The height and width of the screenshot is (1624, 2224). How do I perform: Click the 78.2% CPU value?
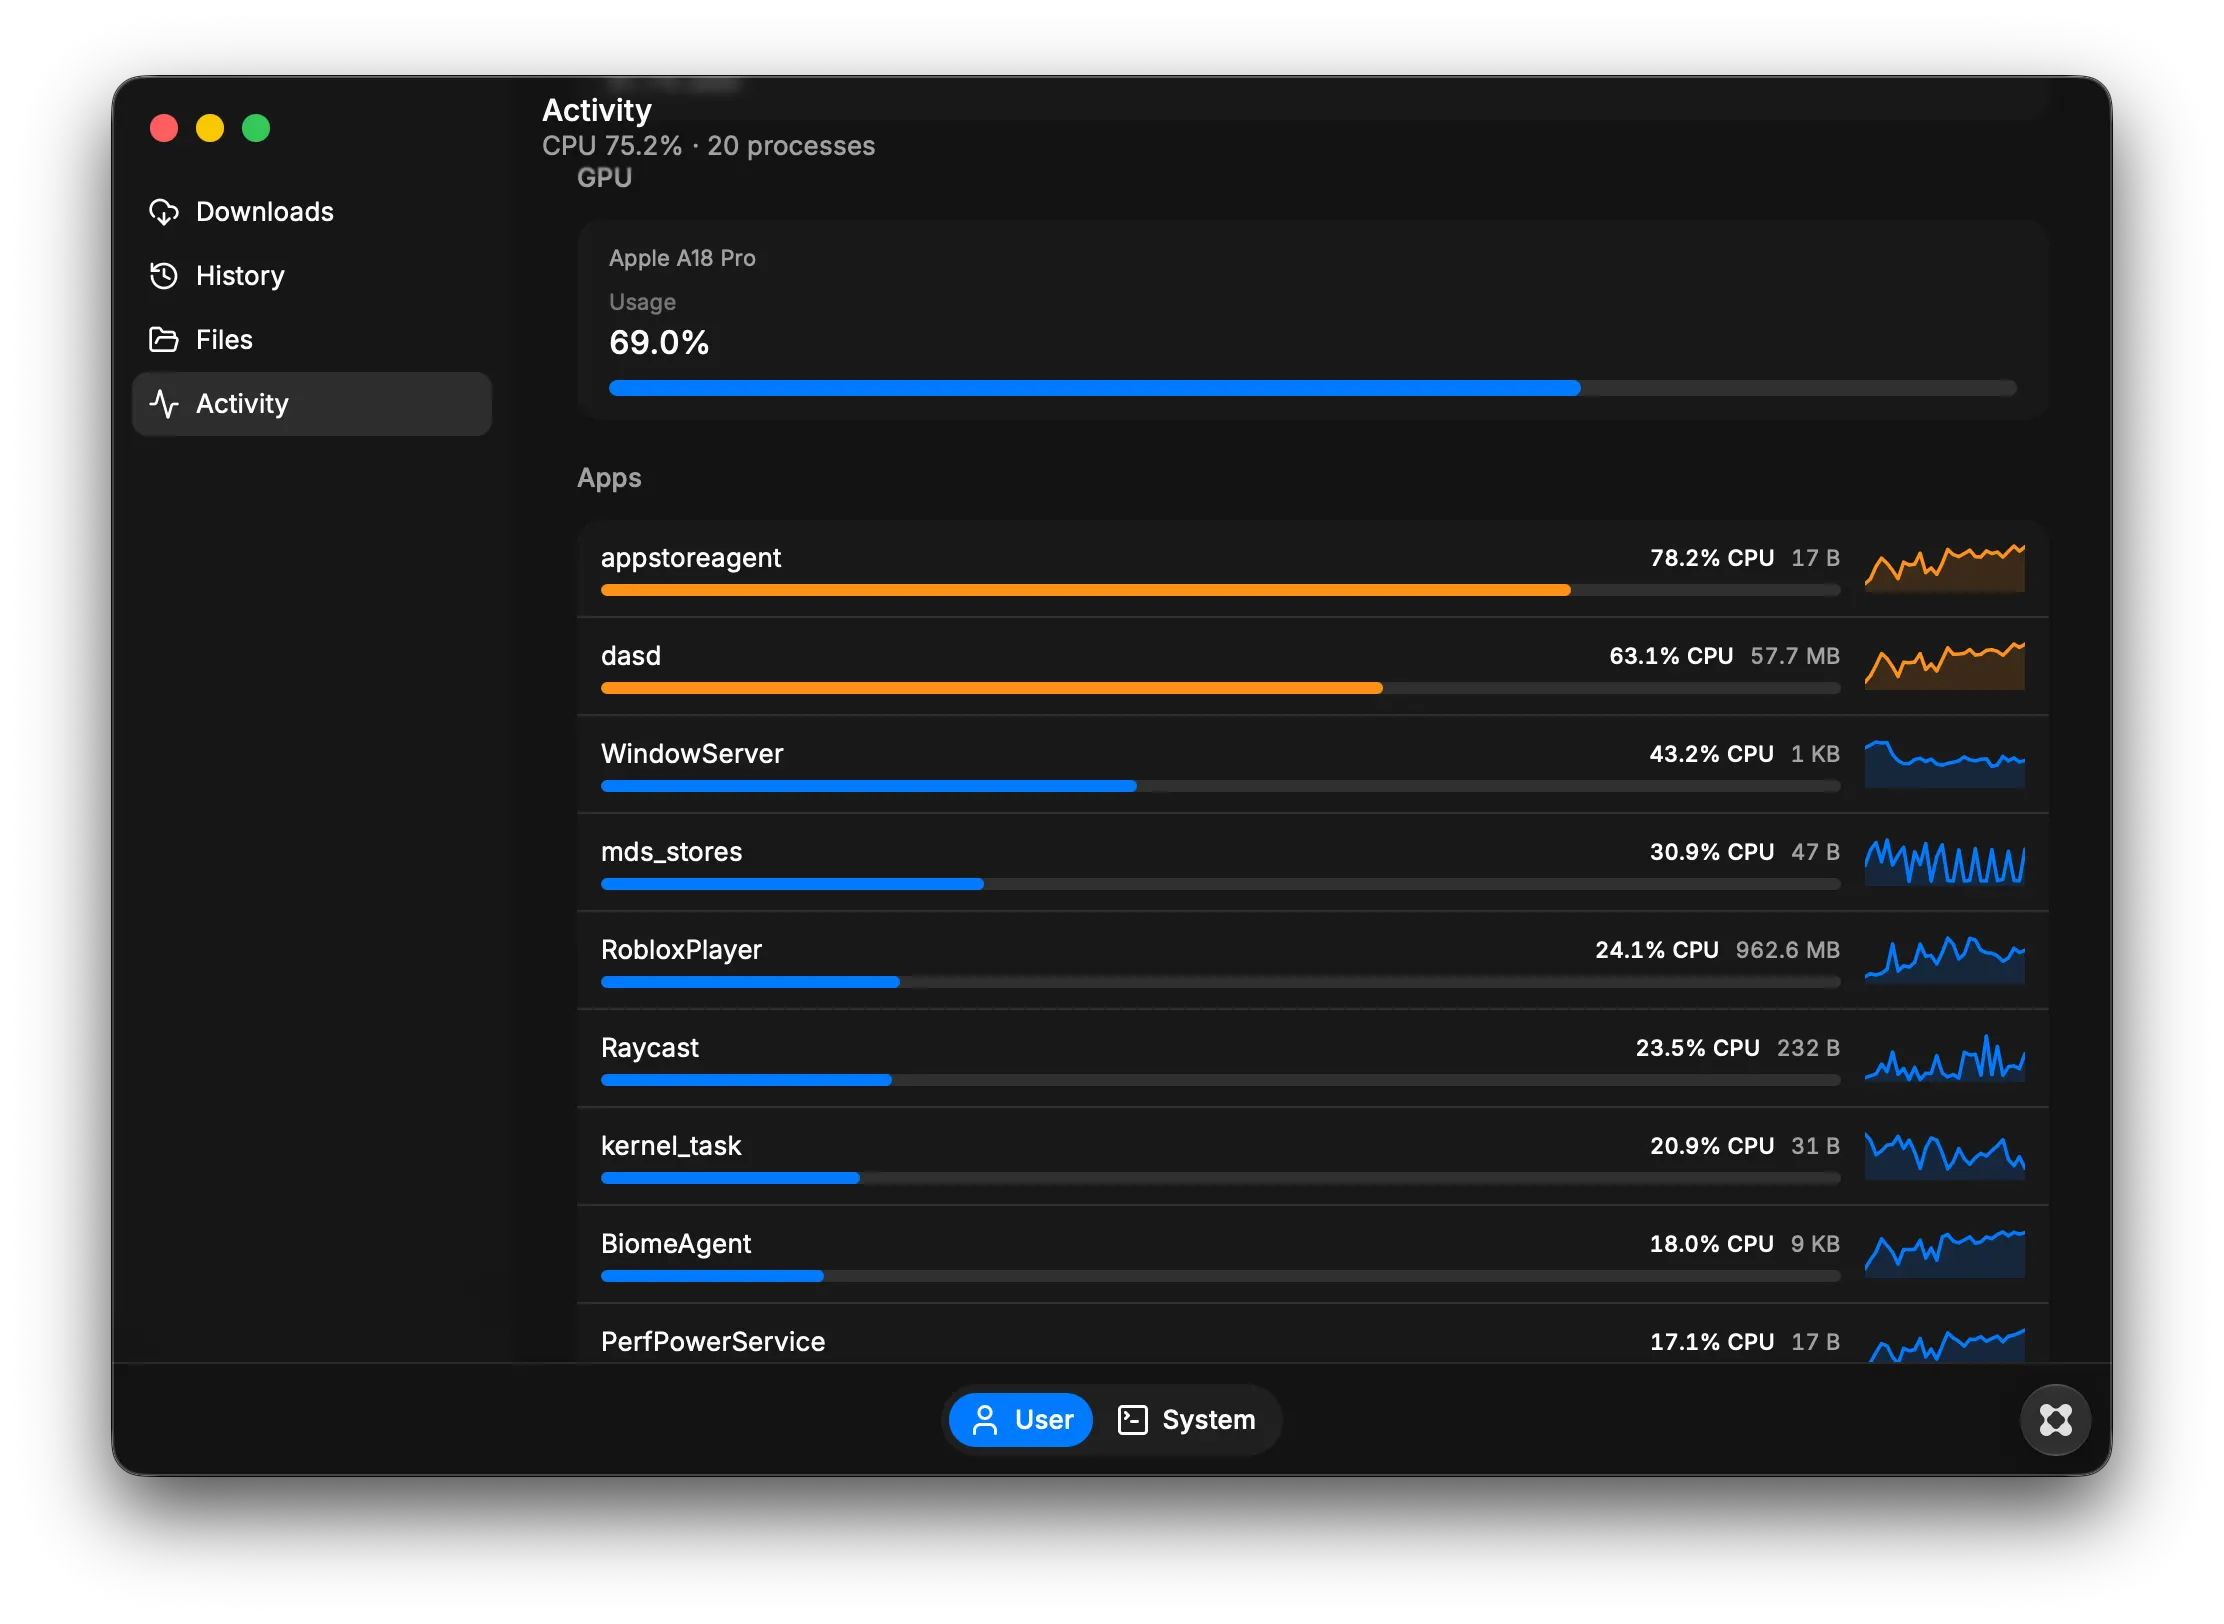click(x=1712, y=558)
